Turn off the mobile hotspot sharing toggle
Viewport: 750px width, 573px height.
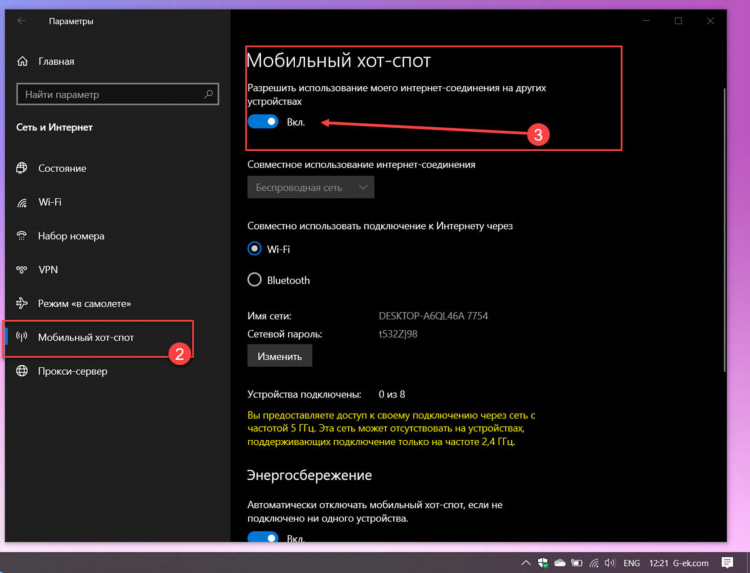pyautogui.click(x=263, y=122)
